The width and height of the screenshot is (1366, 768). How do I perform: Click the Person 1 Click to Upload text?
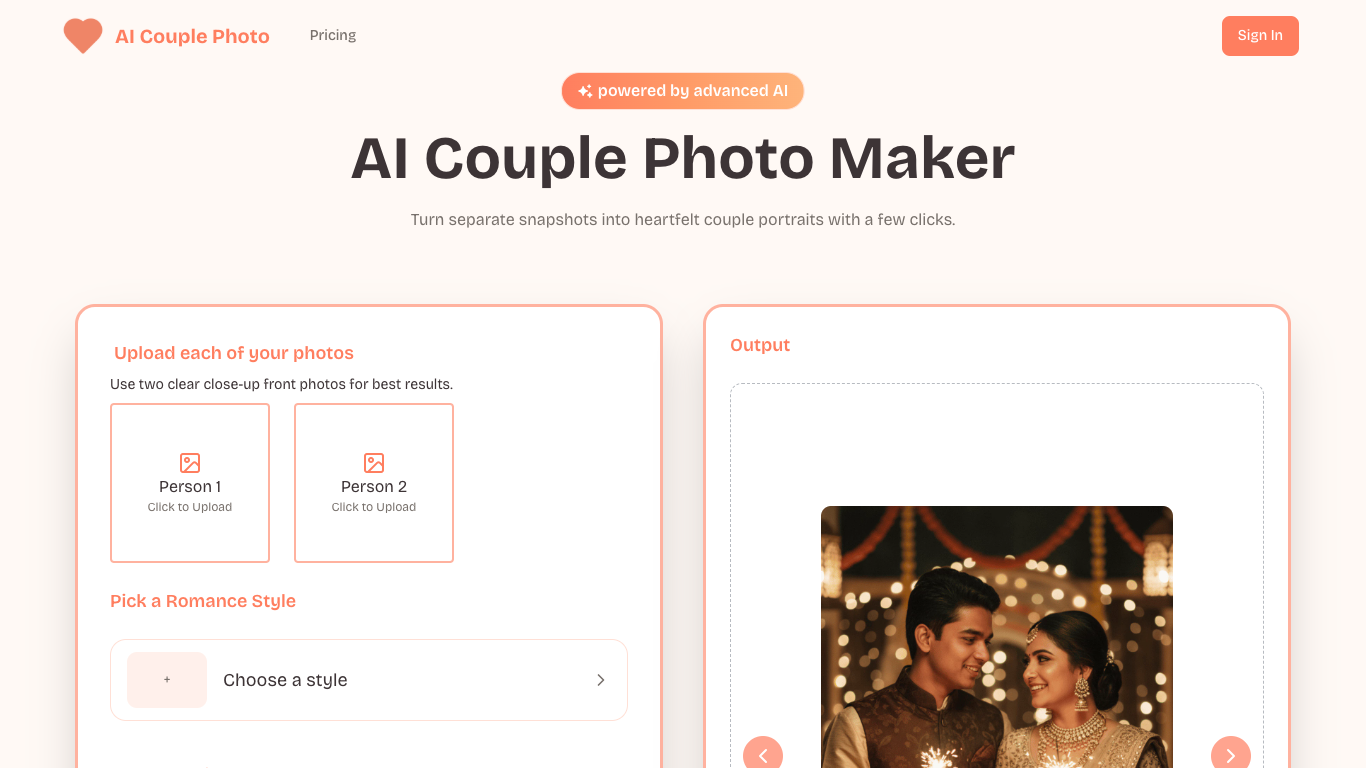190,507
